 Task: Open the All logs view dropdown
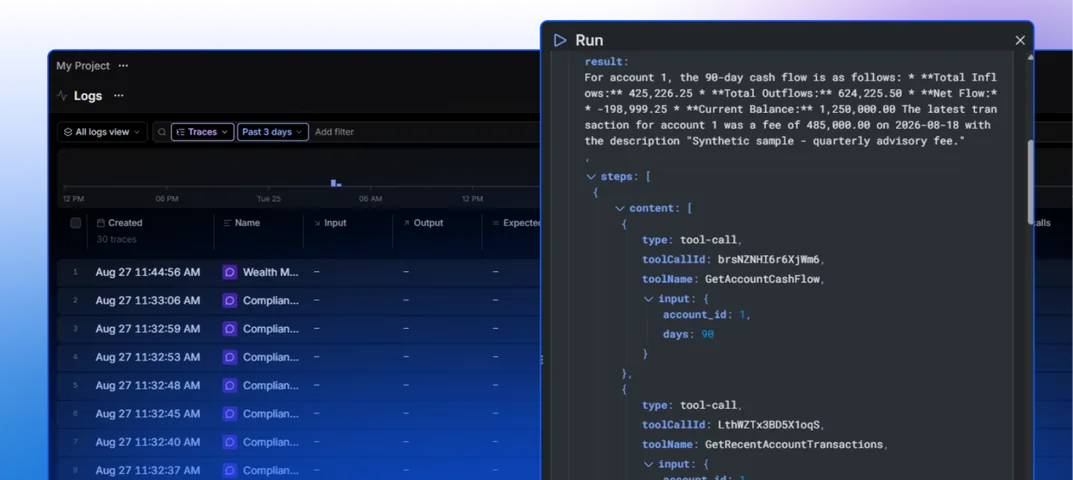(x=102, y=132)
